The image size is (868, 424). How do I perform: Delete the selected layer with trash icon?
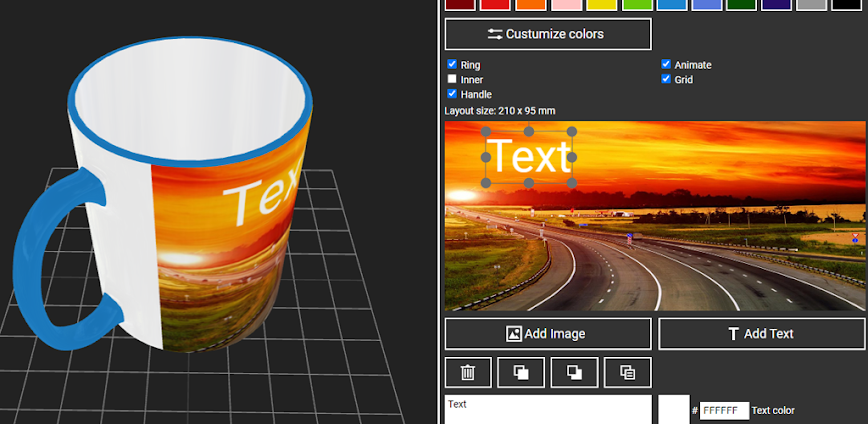tap(468, 373)
